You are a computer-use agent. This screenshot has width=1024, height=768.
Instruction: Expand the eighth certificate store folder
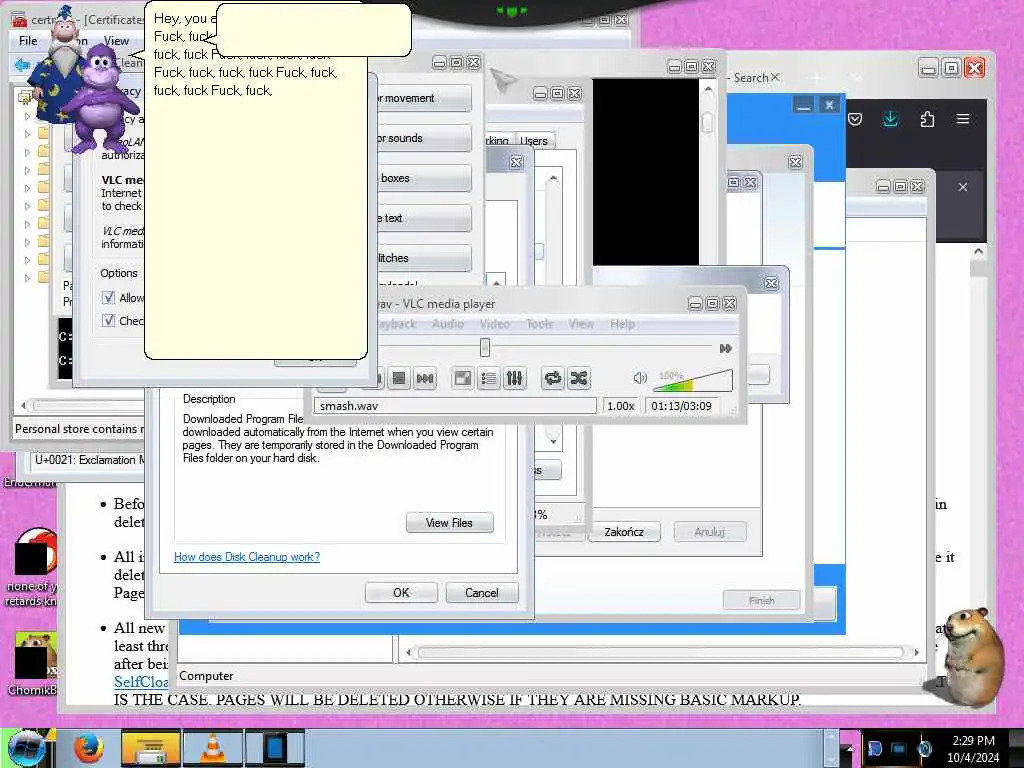27,242
